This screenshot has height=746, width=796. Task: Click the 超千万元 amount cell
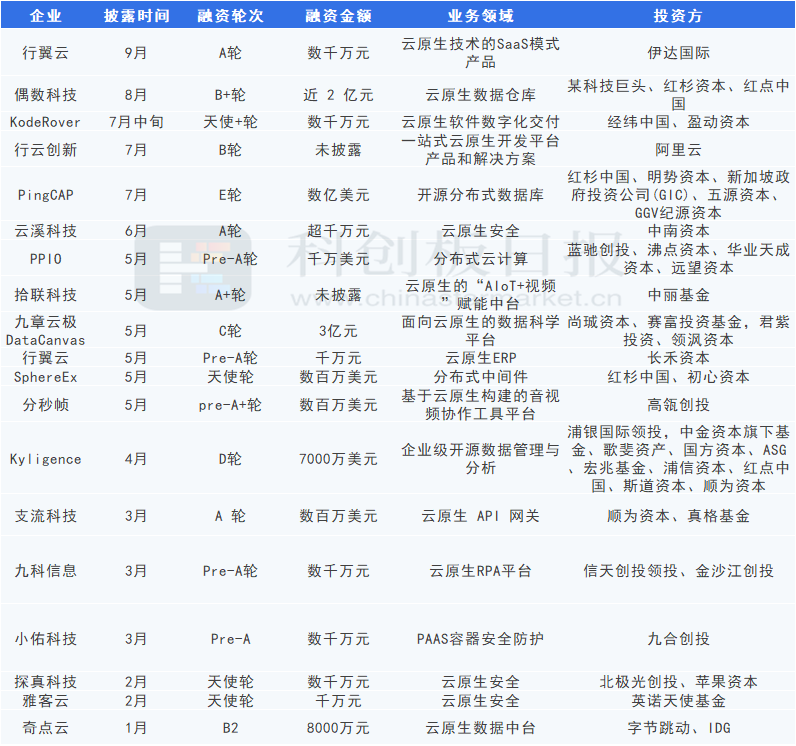click(x=339, y=231)
